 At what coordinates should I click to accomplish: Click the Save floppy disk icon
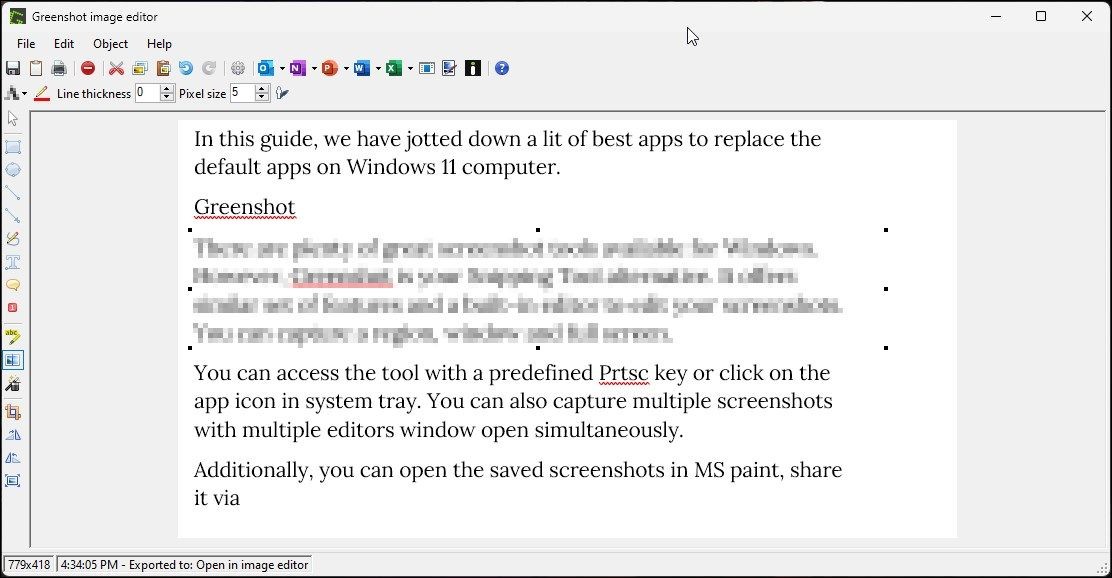point(13,68)
